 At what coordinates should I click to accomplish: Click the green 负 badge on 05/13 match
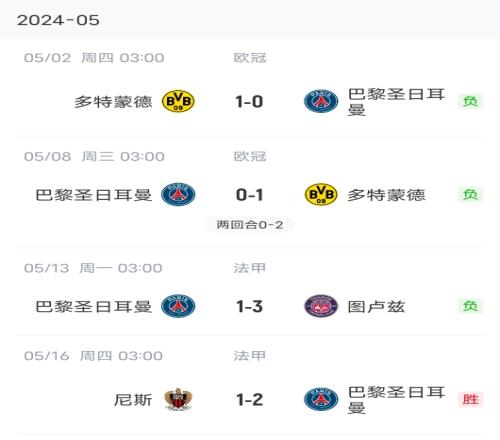(471, 306)
